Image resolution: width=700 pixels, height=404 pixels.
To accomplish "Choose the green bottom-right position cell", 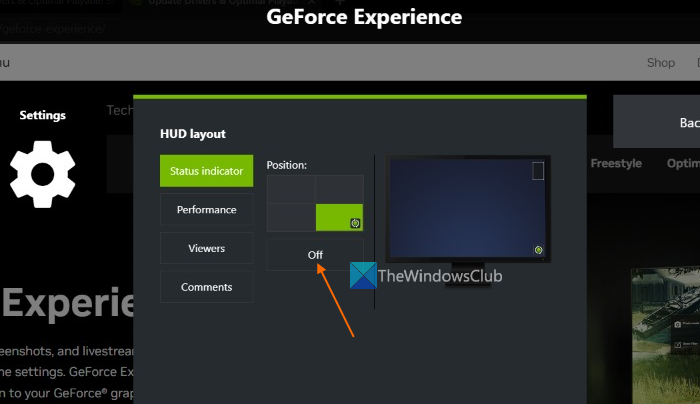I will [x=339, y=217].
